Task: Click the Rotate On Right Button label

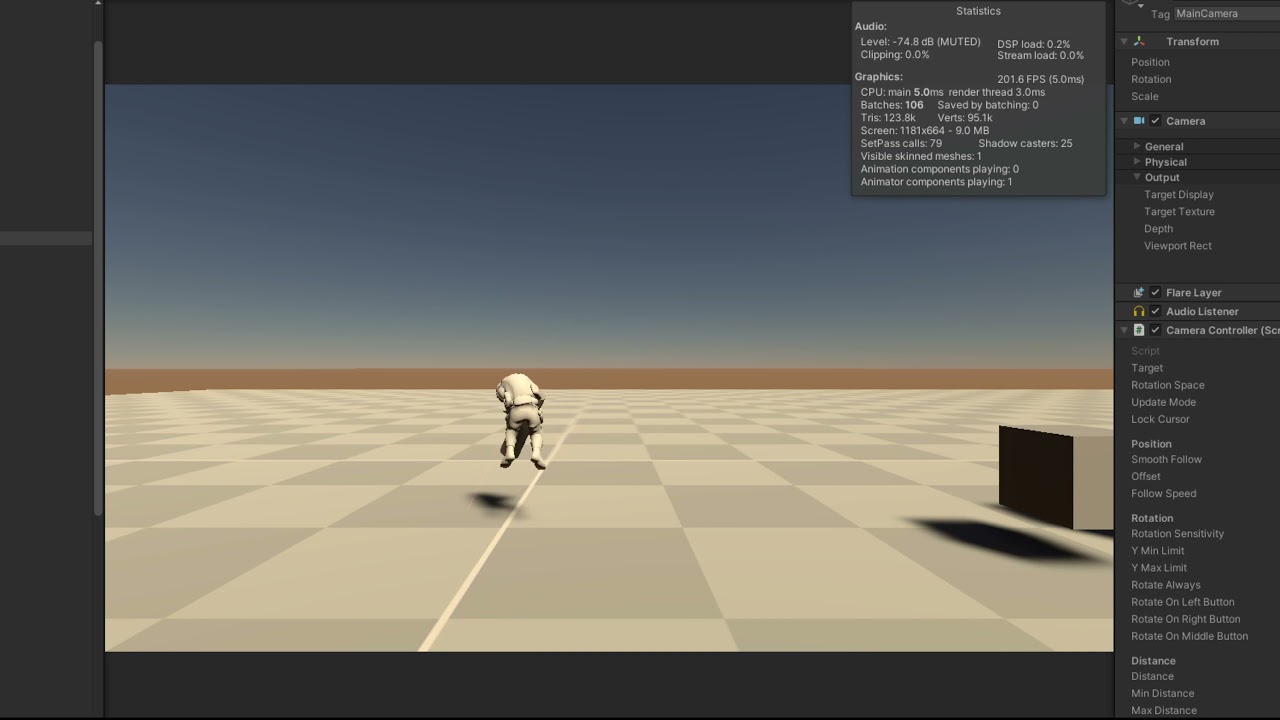Action: tap(1186, 619)
